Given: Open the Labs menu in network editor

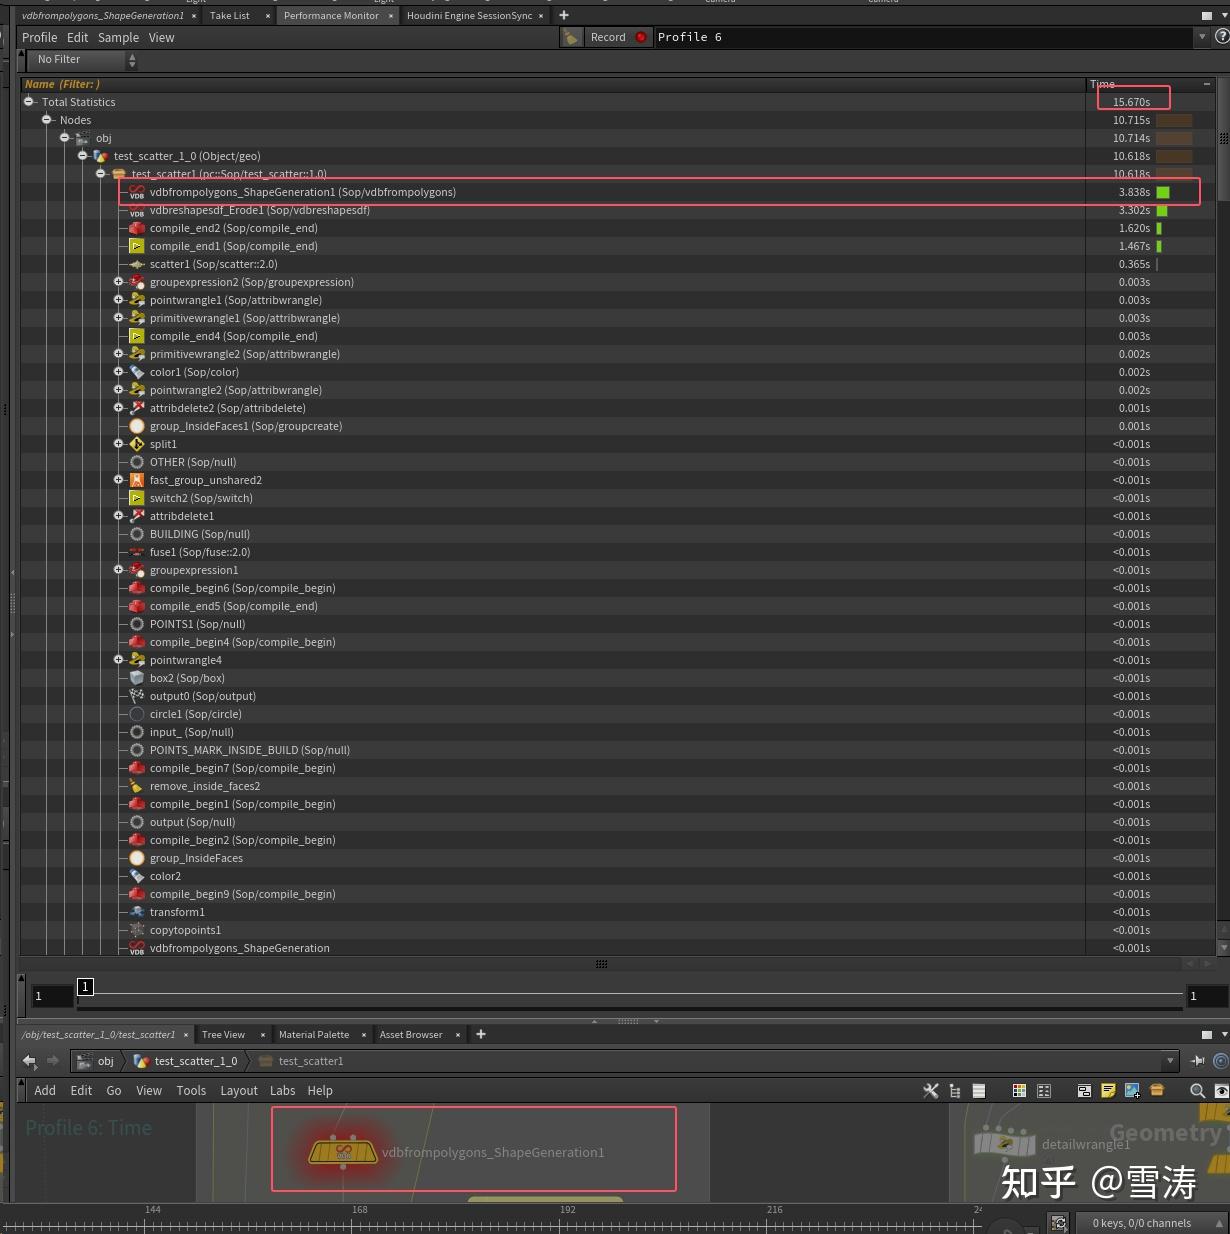Looking at the screenshot, I should [x=283, y=1090].
